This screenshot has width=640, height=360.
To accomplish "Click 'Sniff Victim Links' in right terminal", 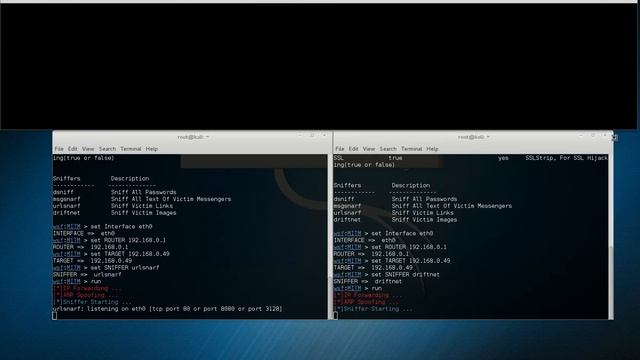I will click(423, 213).
